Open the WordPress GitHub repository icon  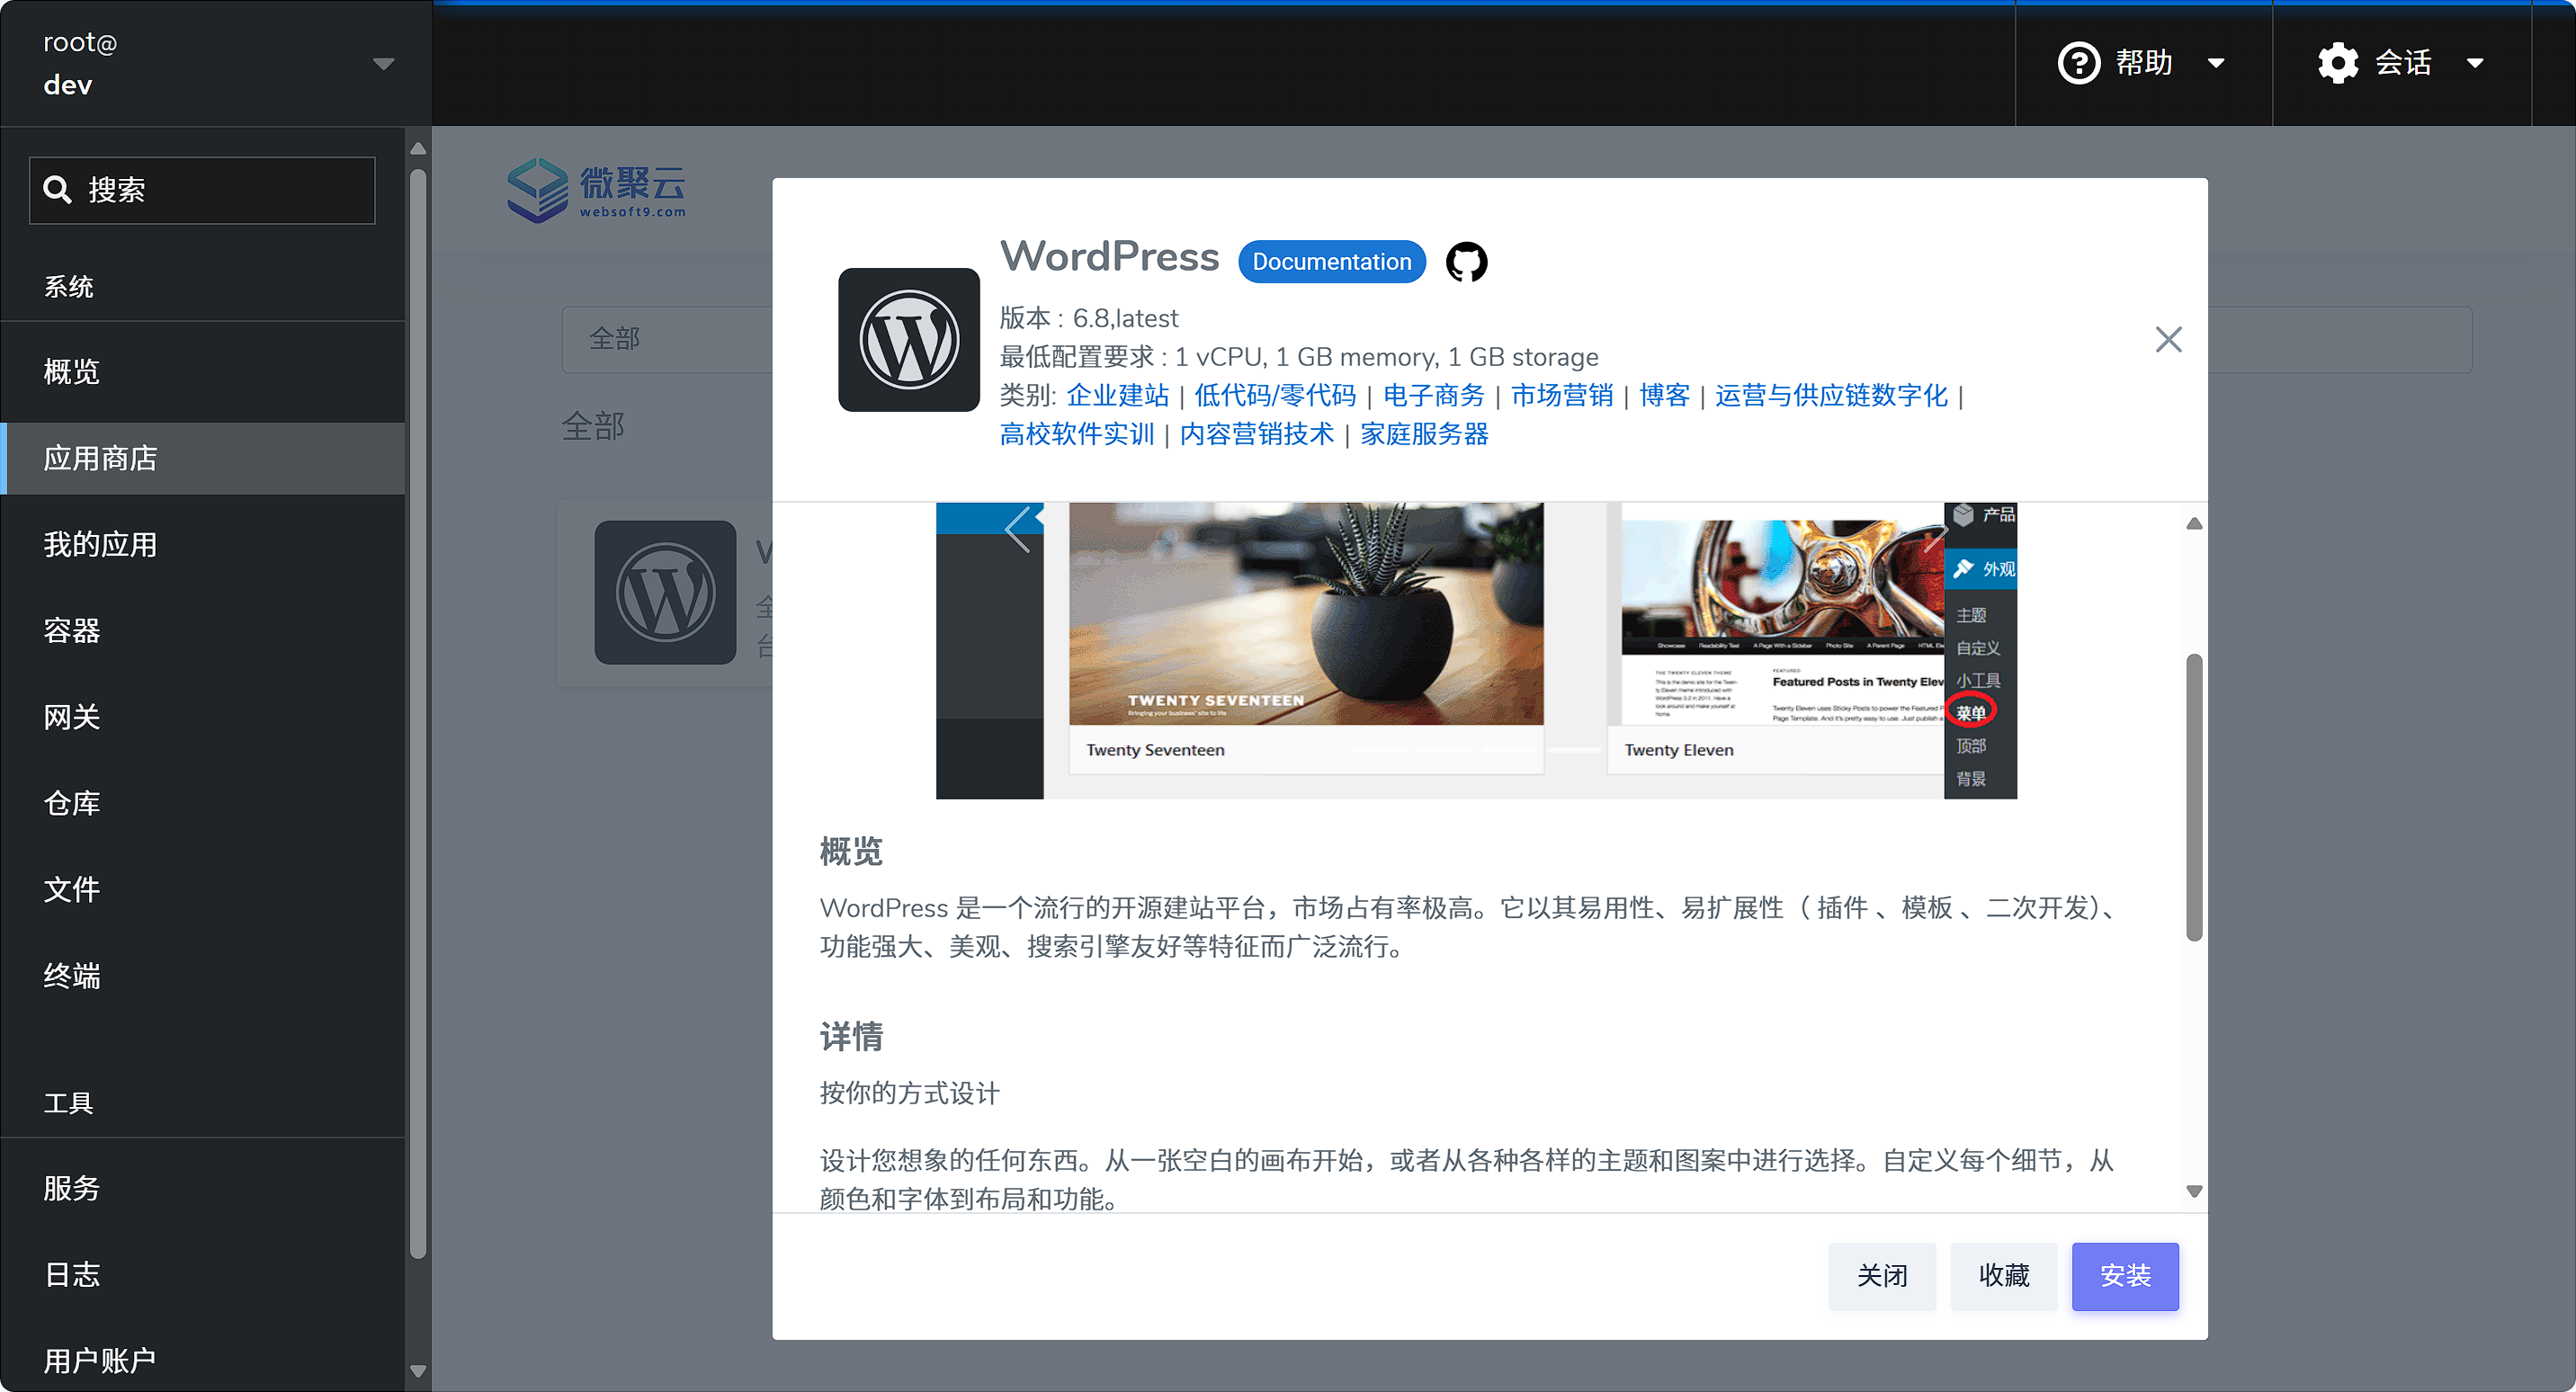[1466, 261]
